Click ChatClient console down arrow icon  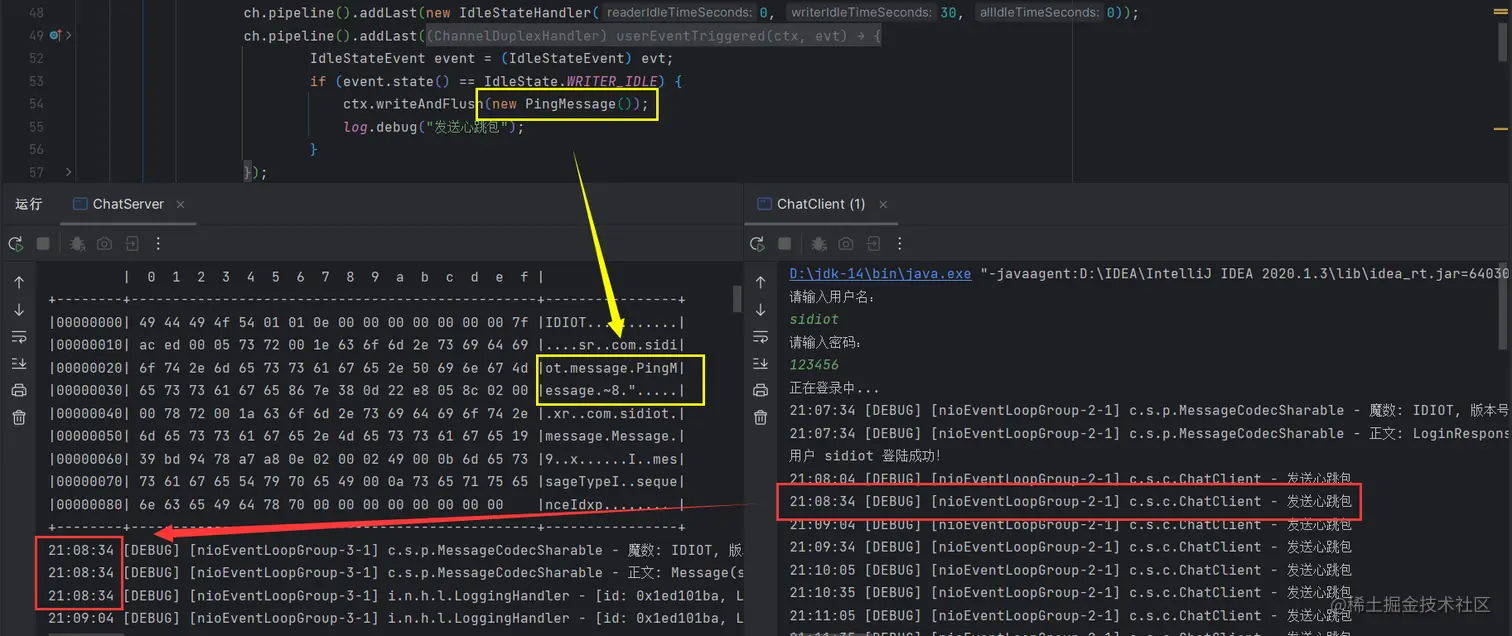[x=760, y=310]
